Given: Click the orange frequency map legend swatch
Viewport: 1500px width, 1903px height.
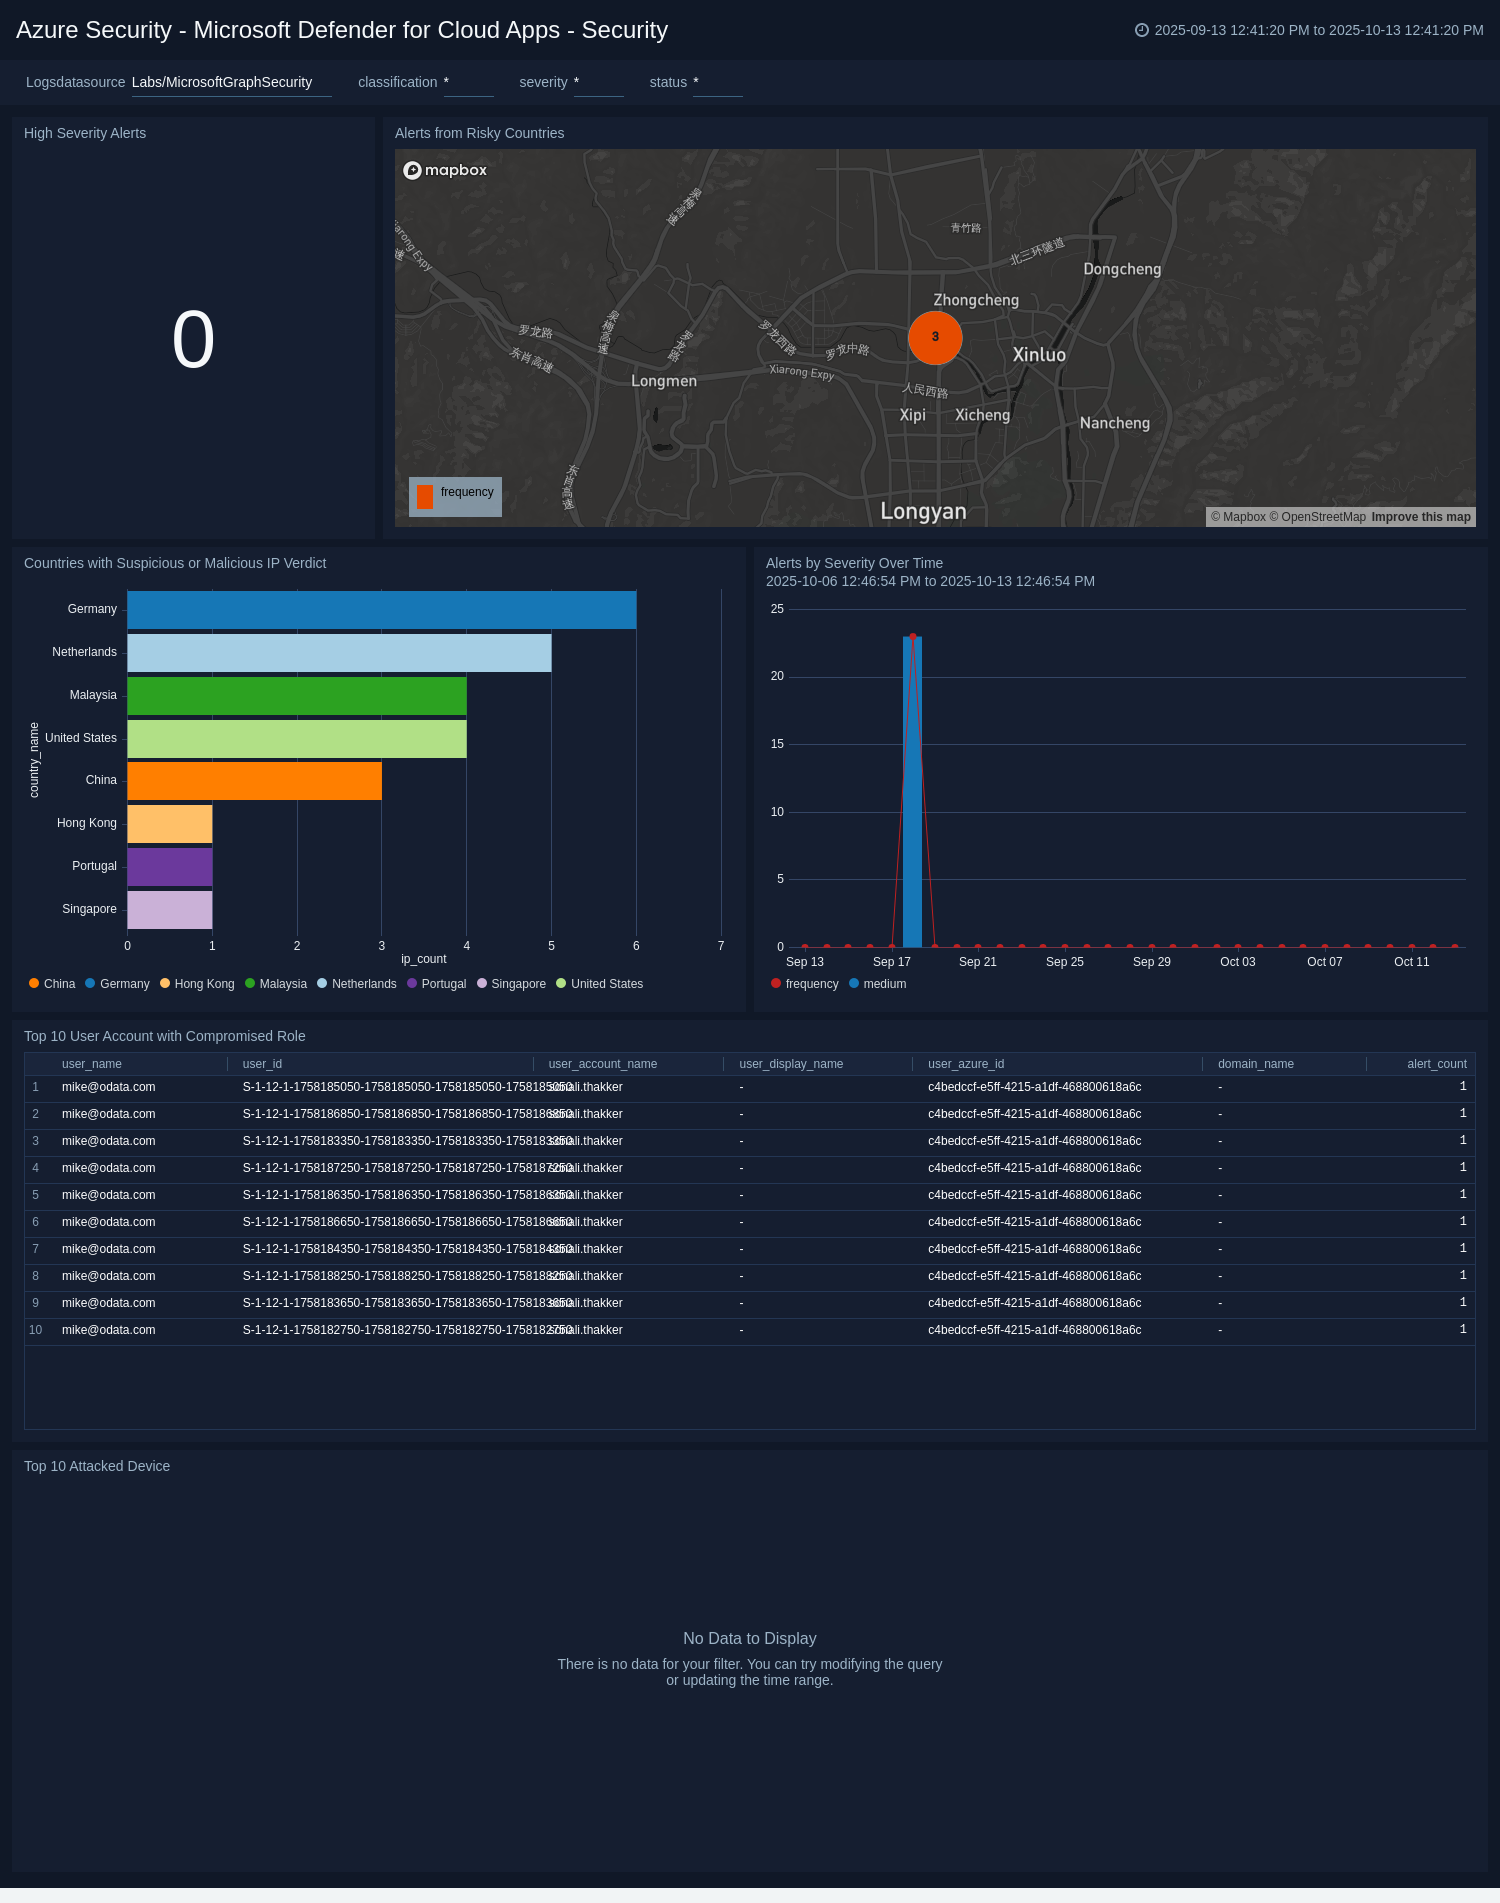Looking at the screenshot, I should 425,496.
